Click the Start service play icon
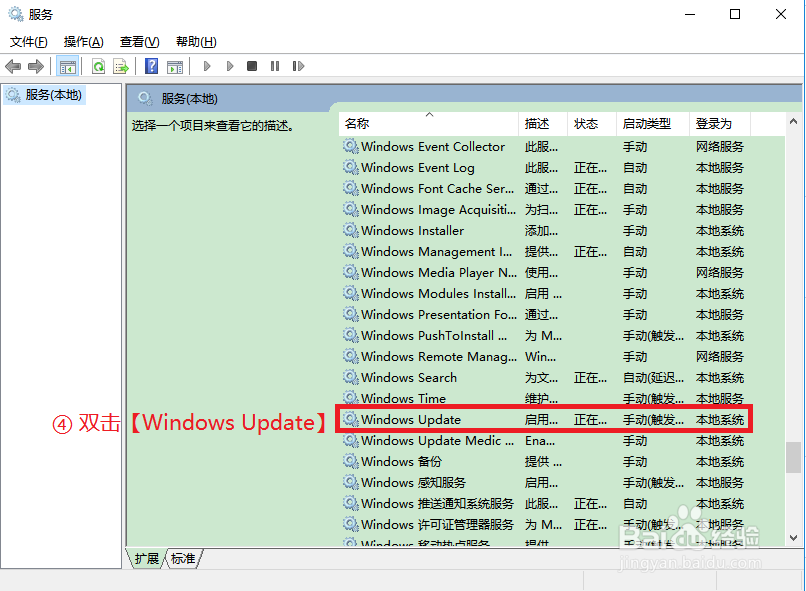Viewport: 806px width, 591px height. pyautogui.click(x=207, y=66)
